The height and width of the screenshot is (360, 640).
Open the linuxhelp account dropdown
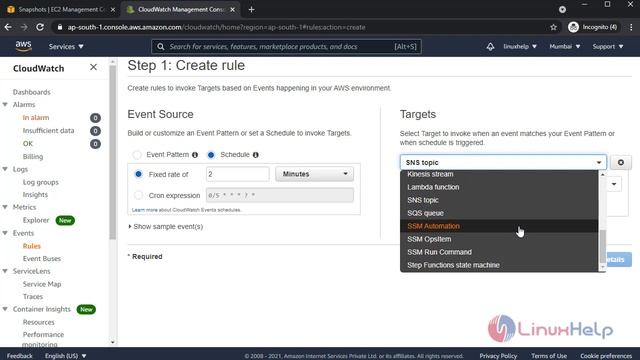520,47
